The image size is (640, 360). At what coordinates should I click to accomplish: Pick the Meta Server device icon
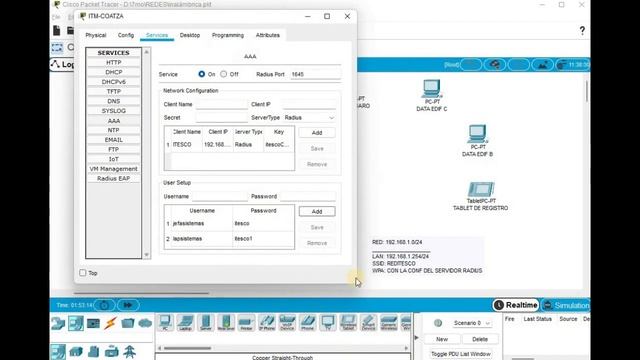pyautogui.click(x=226, y=322)
